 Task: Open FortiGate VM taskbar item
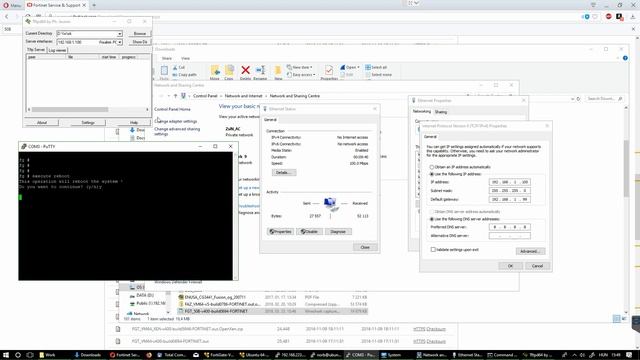218,355
